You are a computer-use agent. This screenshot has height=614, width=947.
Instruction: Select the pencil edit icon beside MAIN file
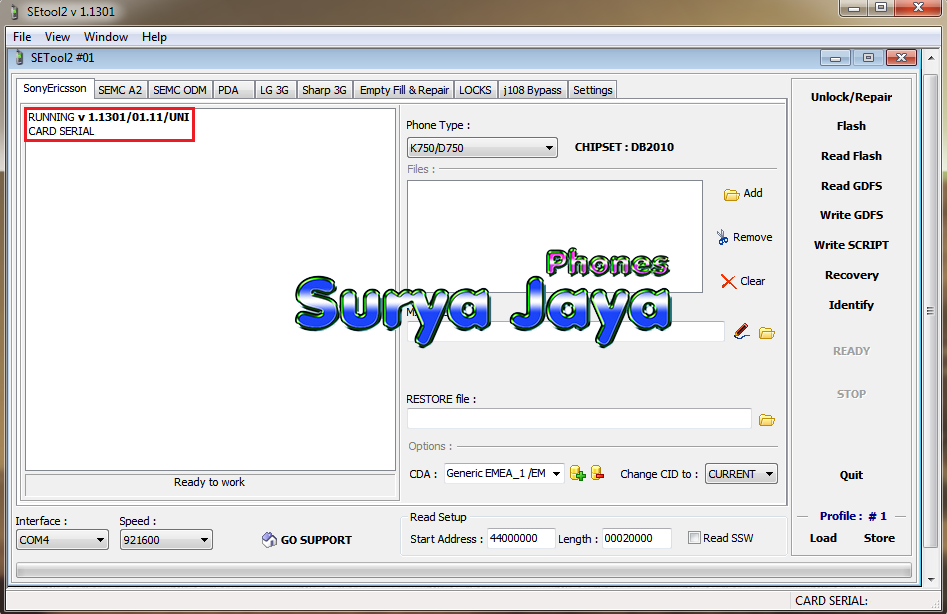pyautogui.click(x=741, y=331)
